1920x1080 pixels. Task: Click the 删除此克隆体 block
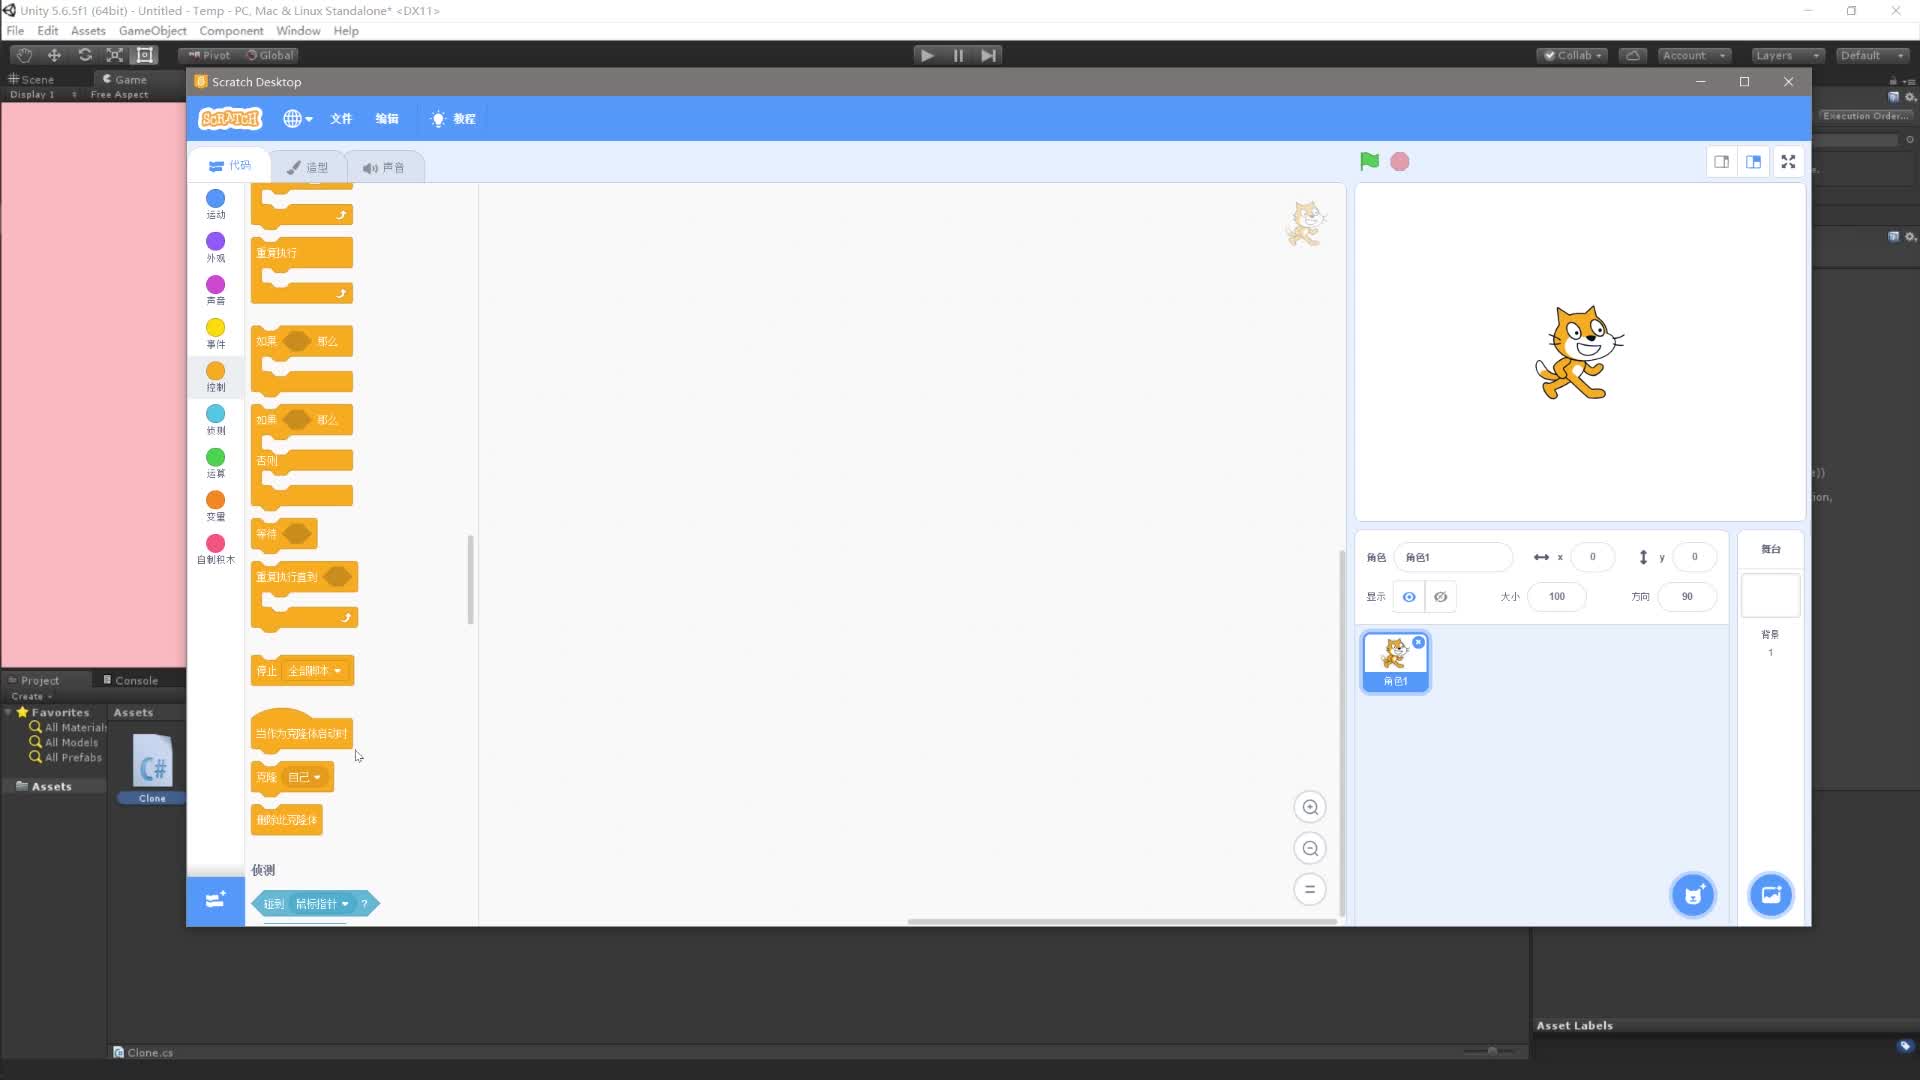pos(286,820)
